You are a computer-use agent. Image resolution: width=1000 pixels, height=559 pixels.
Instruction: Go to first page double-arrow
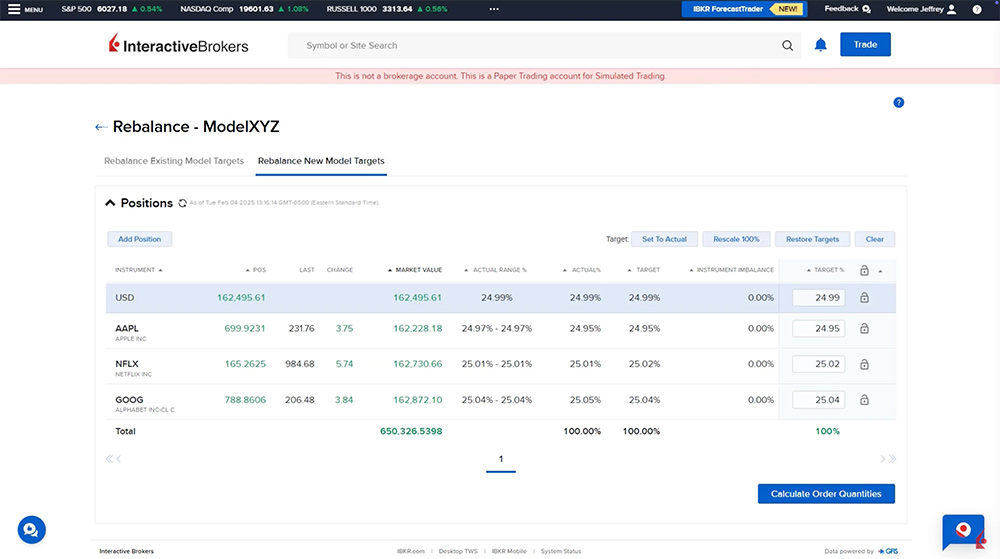[x=109, y=459]
